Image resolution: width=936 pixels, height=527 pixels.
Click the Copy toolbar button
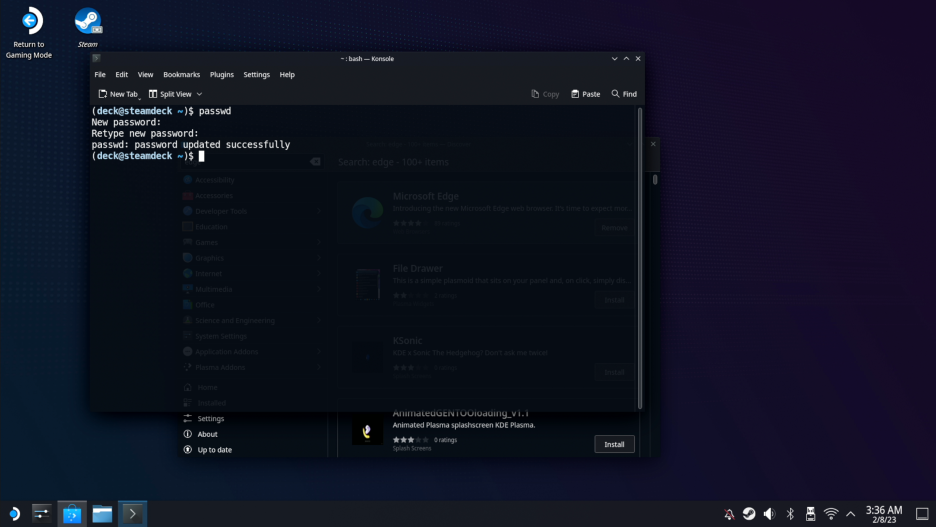tap(545, 94)
